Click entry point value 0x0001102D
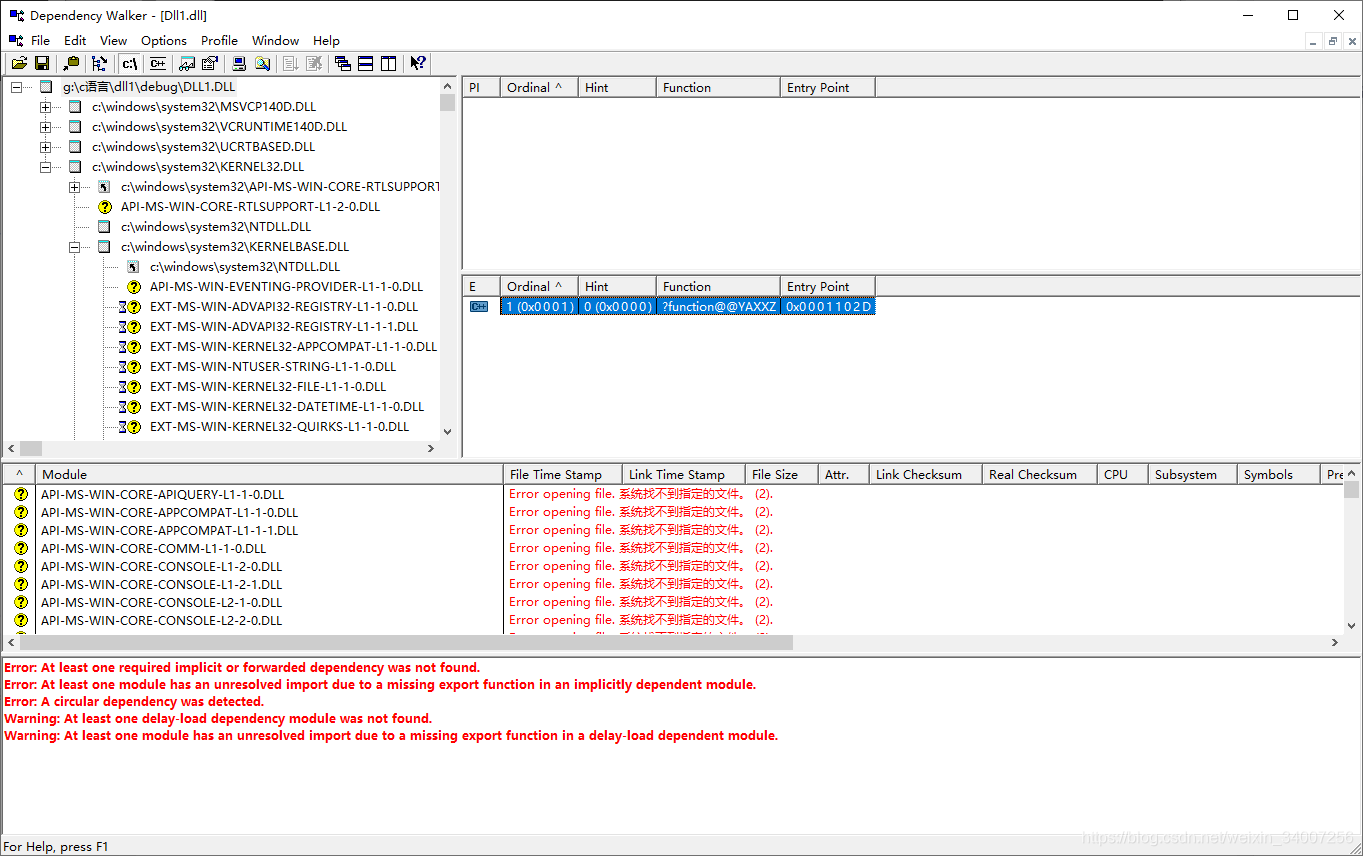The image size is (1363, 856). tap(828, 307)
